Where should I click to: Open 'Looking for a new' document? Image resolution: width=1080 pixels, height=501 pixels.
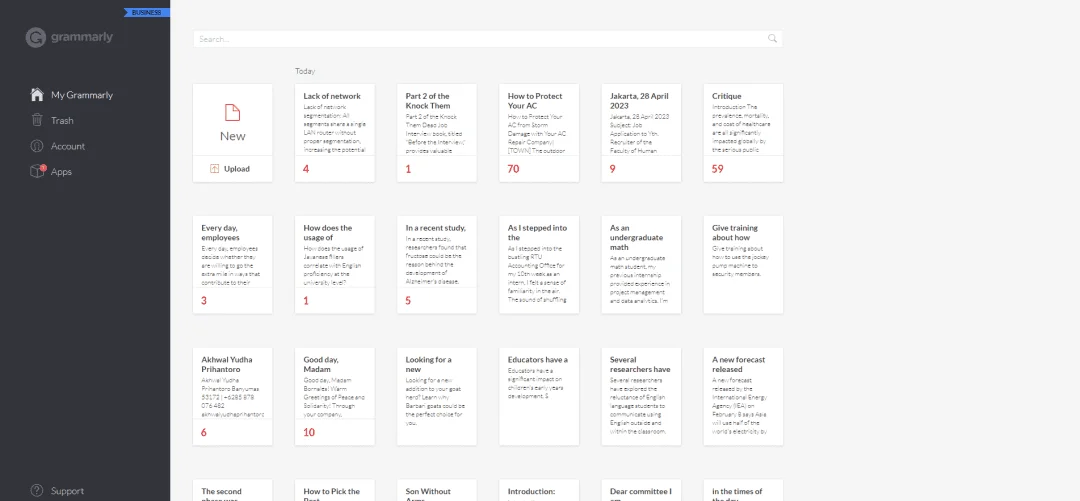[437, 396]
